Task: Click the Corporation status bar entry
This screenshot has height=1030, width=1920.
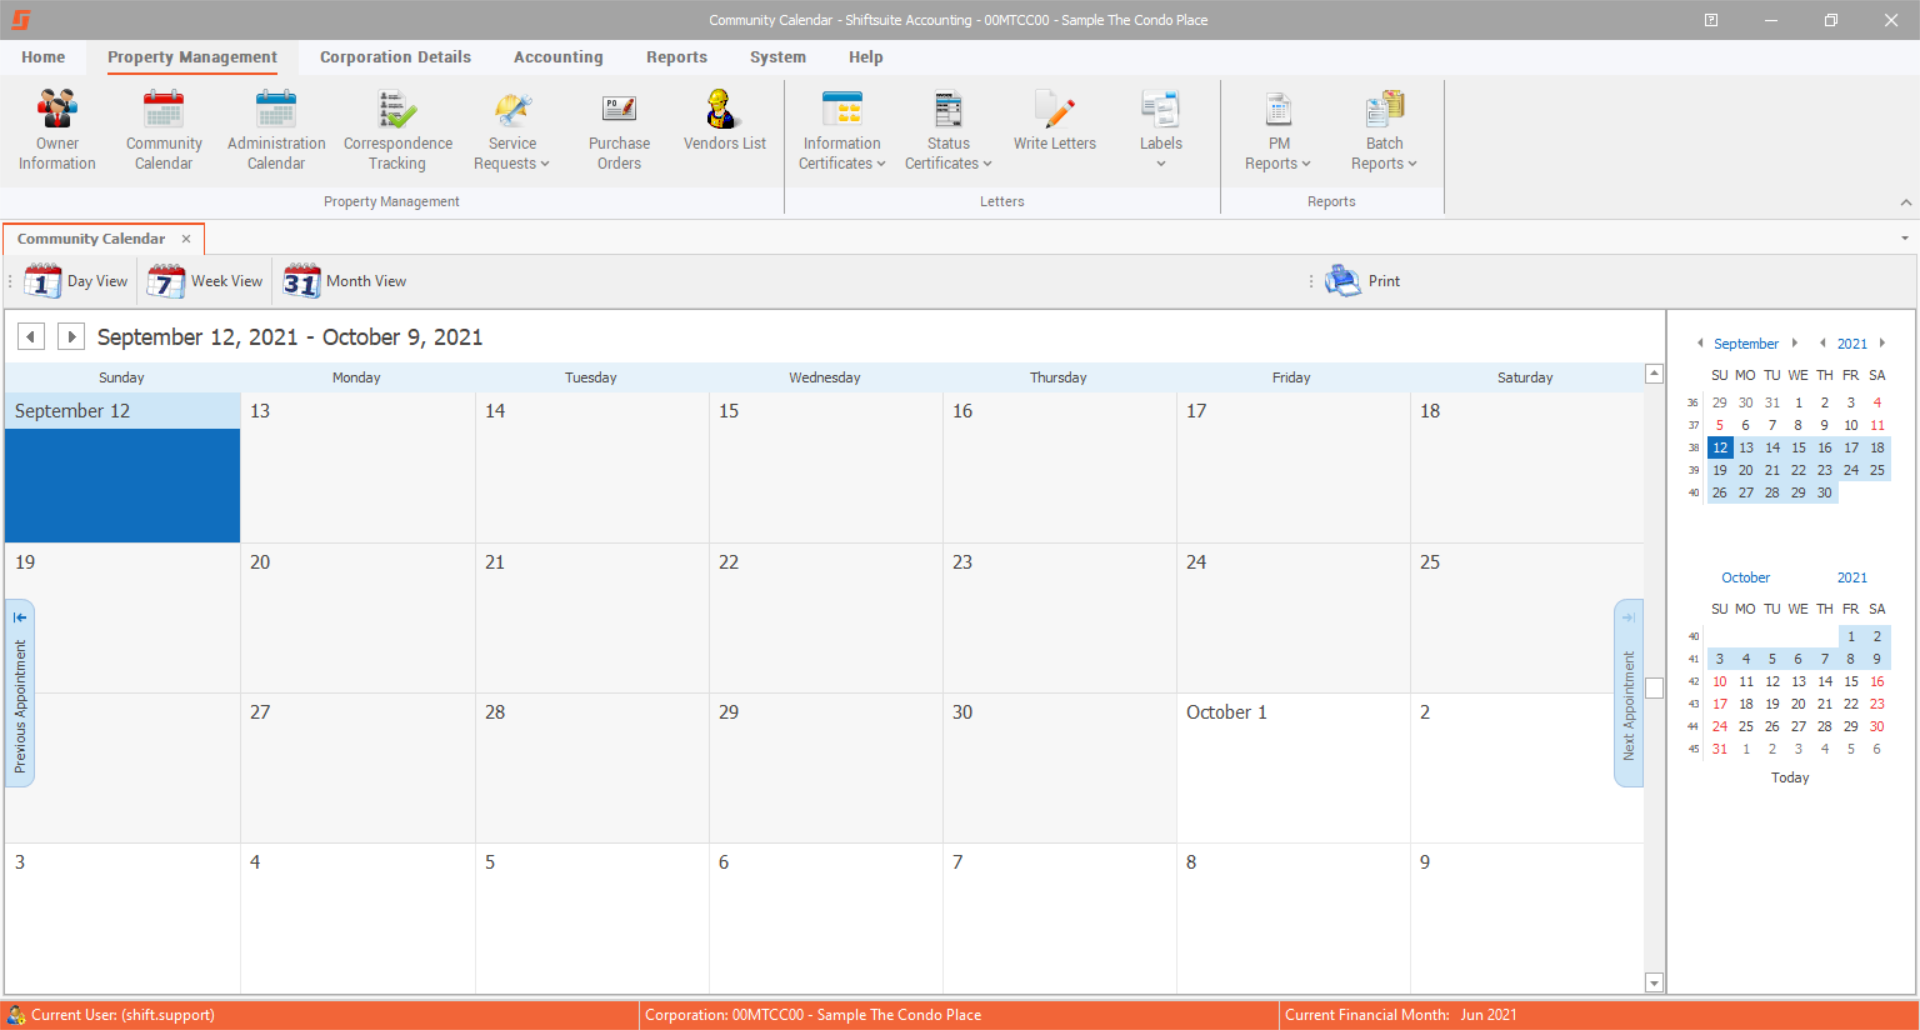Action: point(813,1015)
